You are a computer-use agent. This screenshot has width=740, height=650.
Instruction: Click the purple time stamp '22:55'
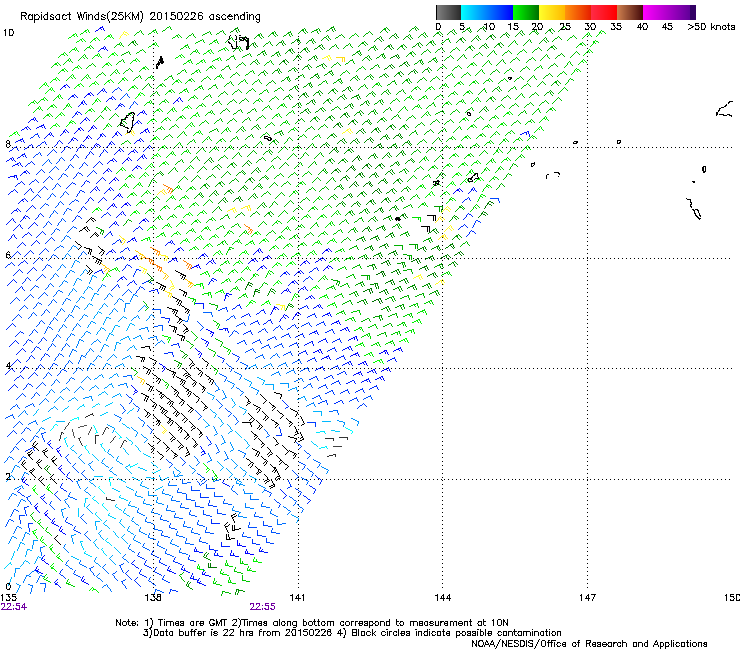click(x=262, y=607)
